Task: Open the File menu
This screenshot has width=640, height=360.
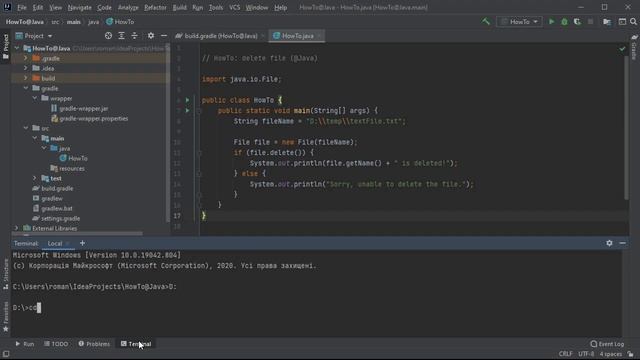Action: 22,7
